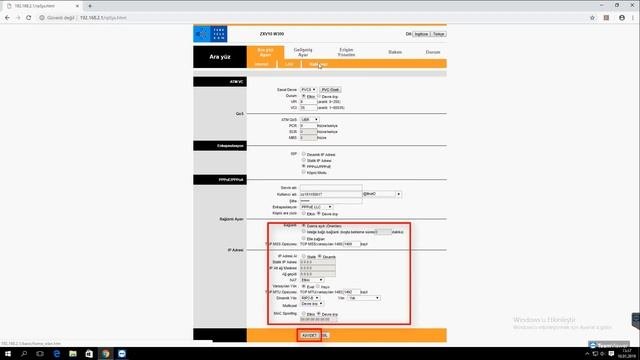640x360 pixels.
Task: Select Etkin for Durum status
Action: 304,96
